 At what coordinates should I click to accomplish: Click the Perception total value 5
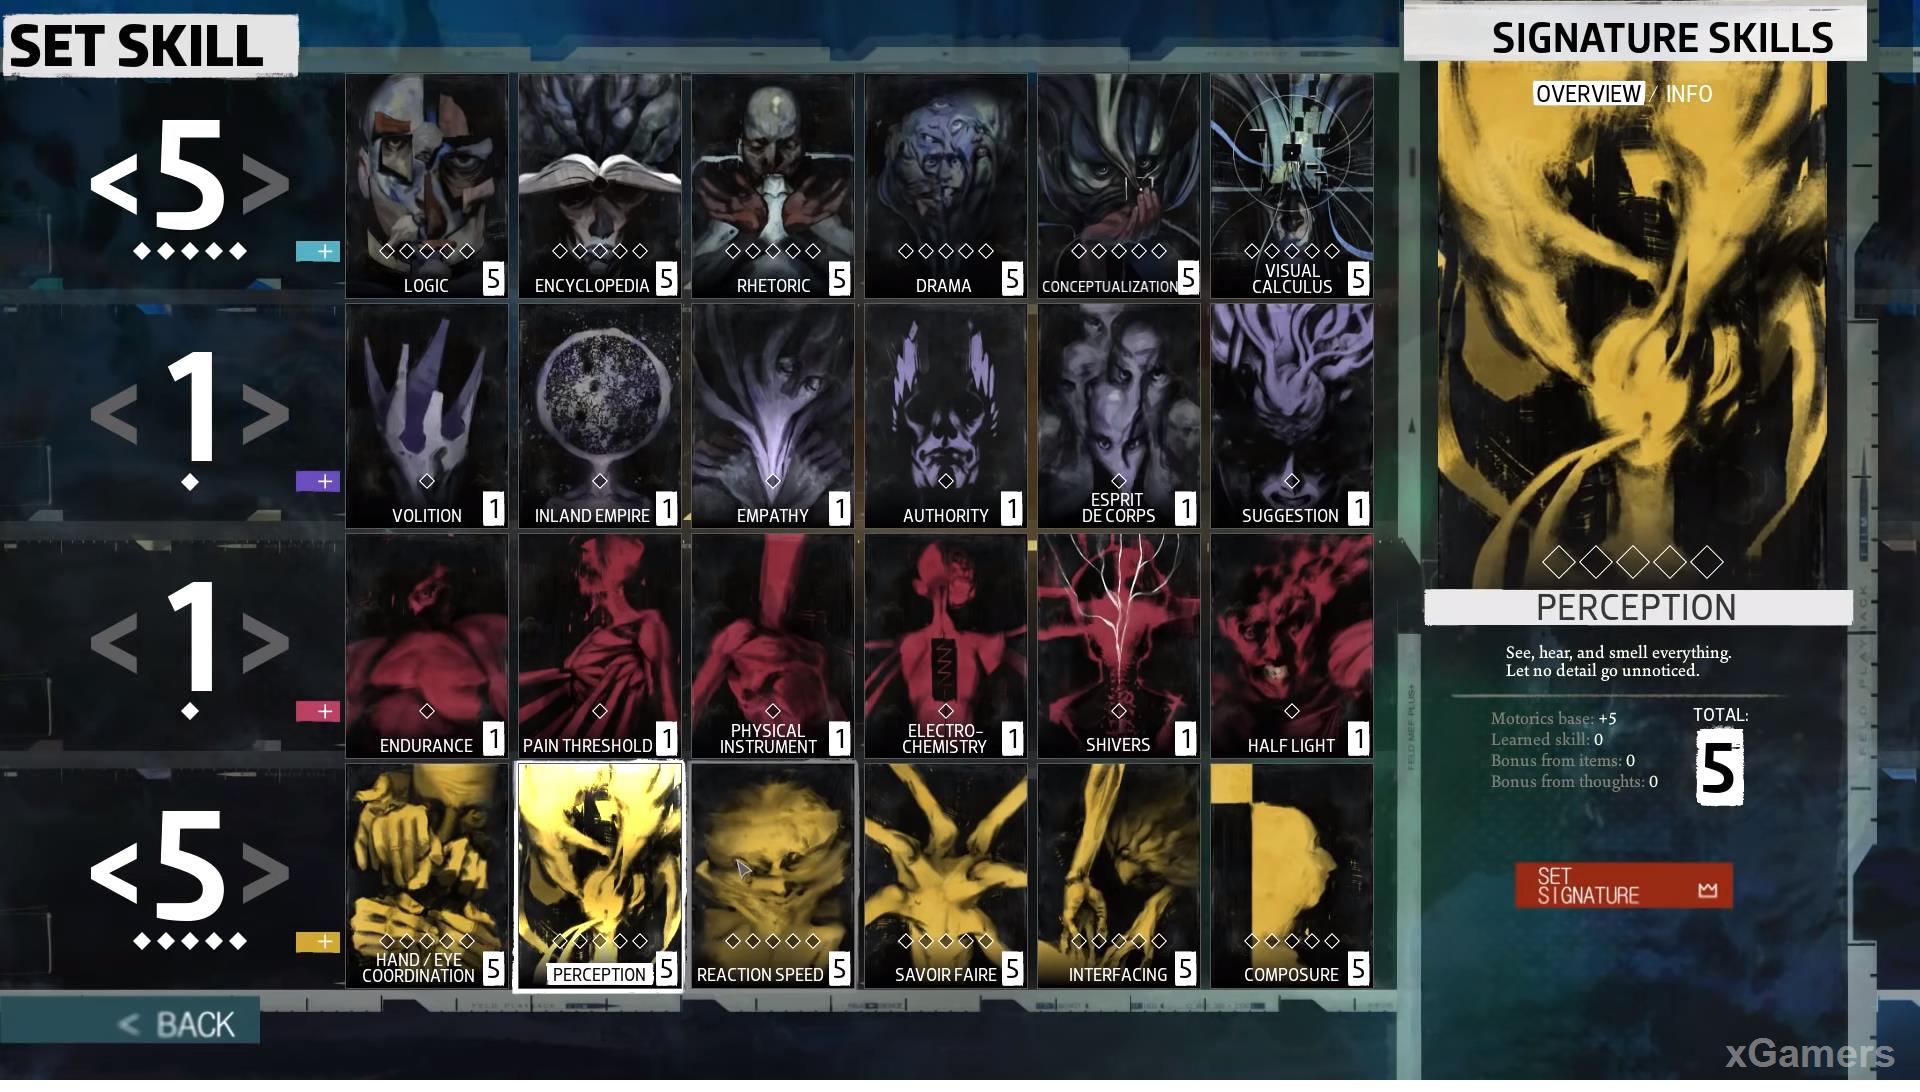click(x=1720, y=767)
